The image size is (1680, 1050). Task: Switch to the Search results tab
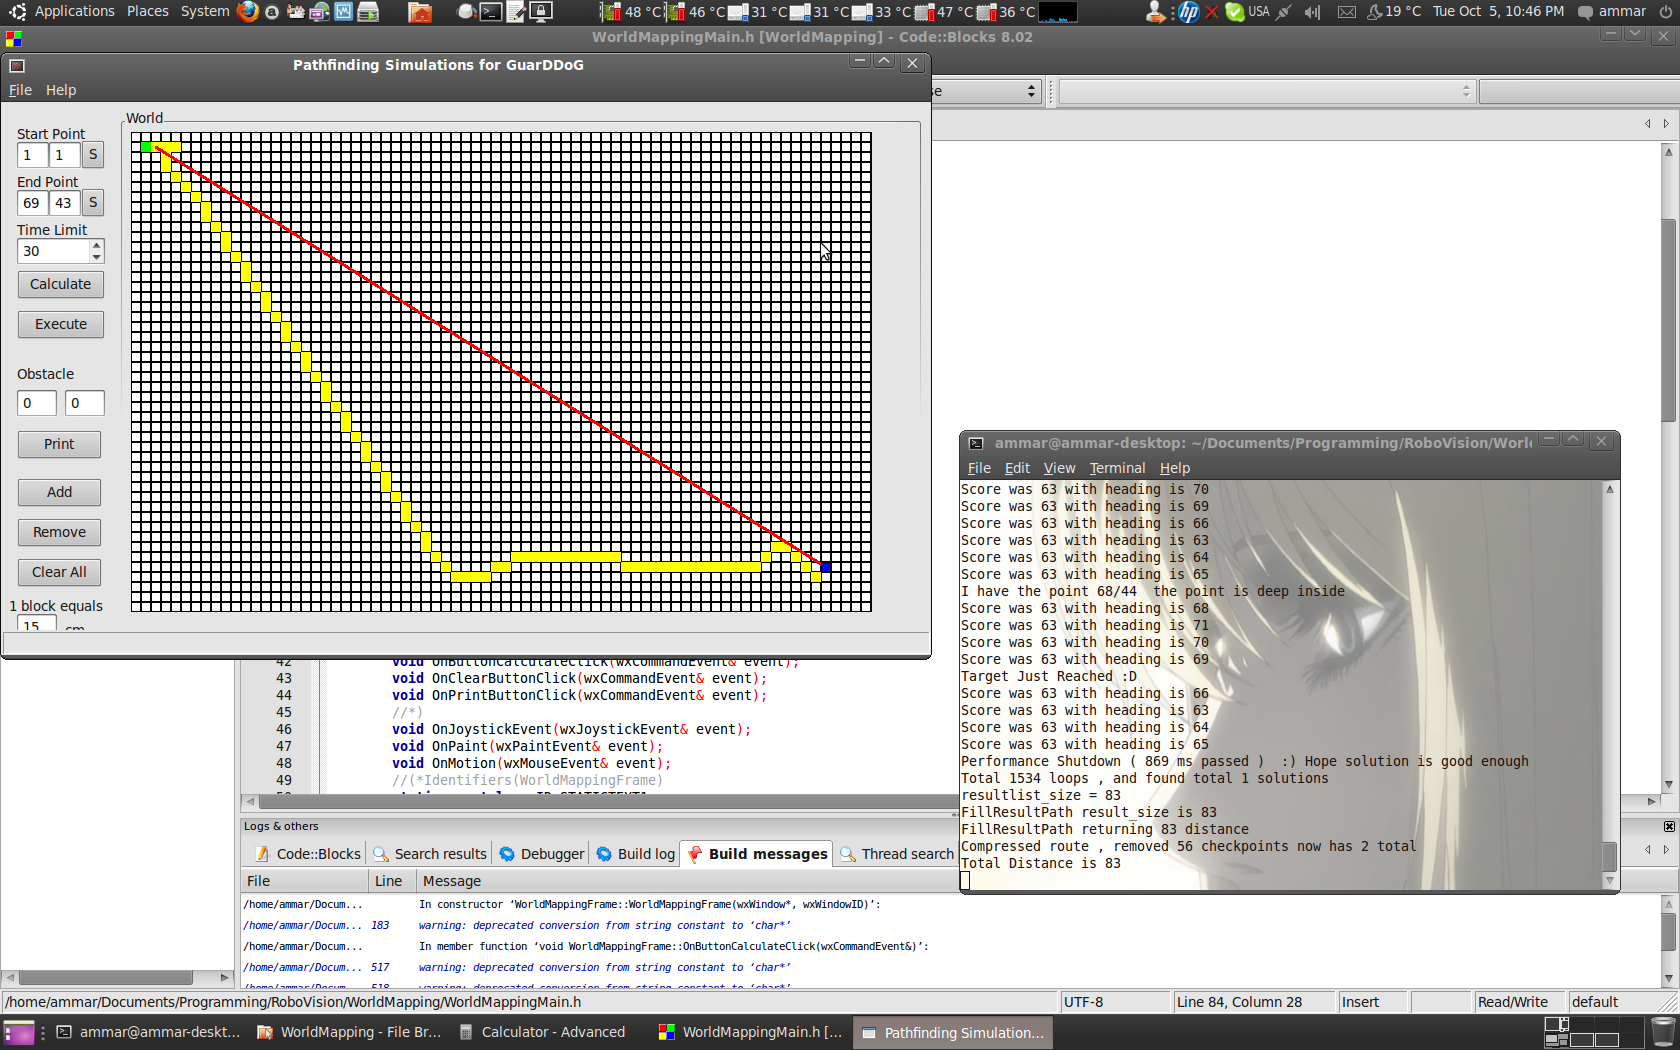(x=430, y=854)
